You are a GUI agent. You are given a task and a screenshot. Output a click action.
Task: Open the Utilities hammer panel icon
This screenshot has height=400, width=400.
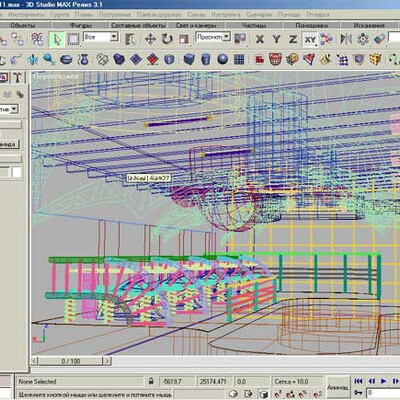(x=17, y=78)
